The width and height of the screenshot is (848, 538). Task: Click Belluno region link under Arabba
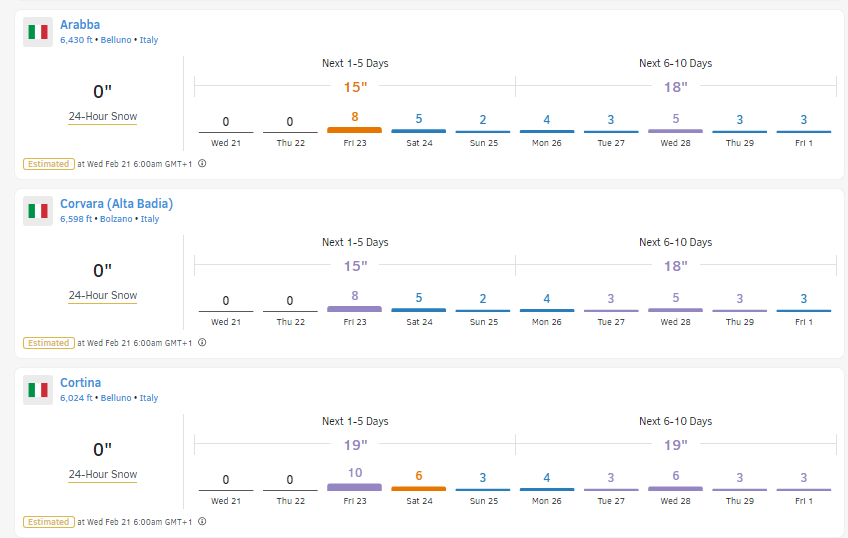coord(116,40)
